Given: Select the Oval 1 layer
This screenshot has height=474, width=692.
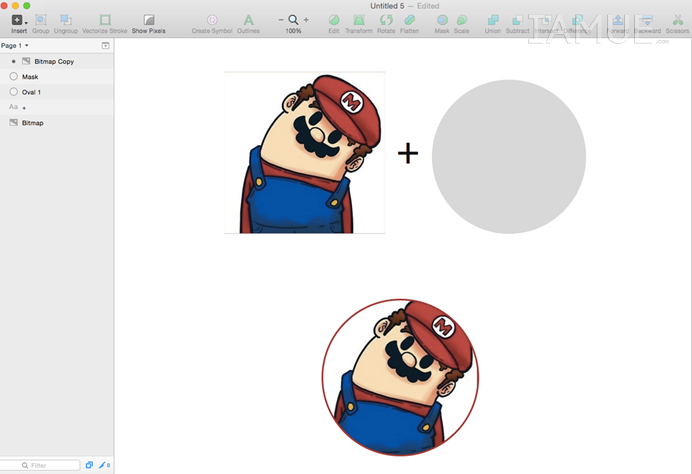Looking at the screenshot, I should (57, 92).
